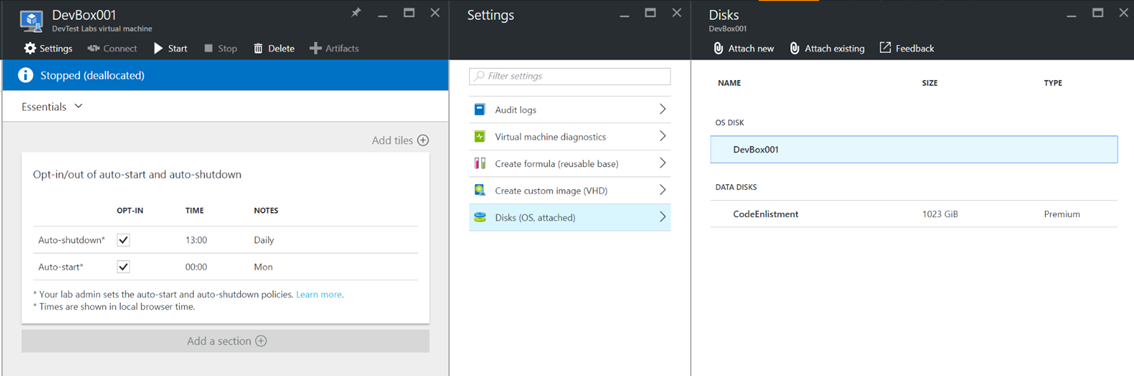Click the Add tiles plus icon
Viewport: 1134px width, 376px height.
pos(423,140)
